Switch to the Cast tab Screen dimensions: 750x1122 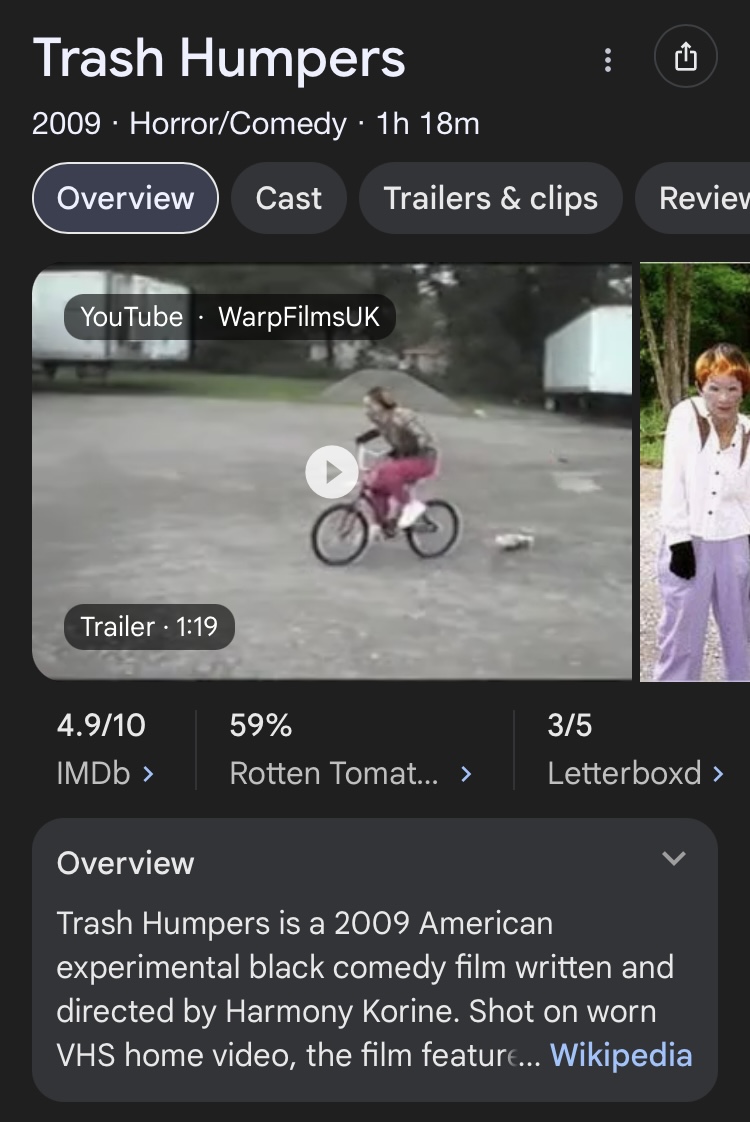click(x=288, y=198)
